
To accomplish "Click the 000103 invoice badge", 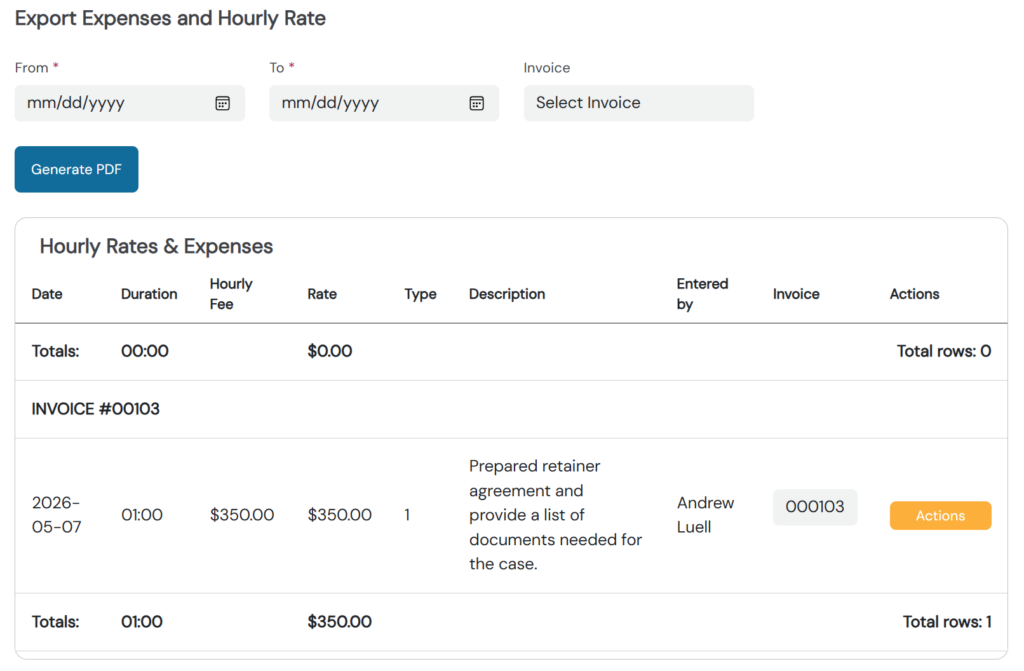I will 815,507.
